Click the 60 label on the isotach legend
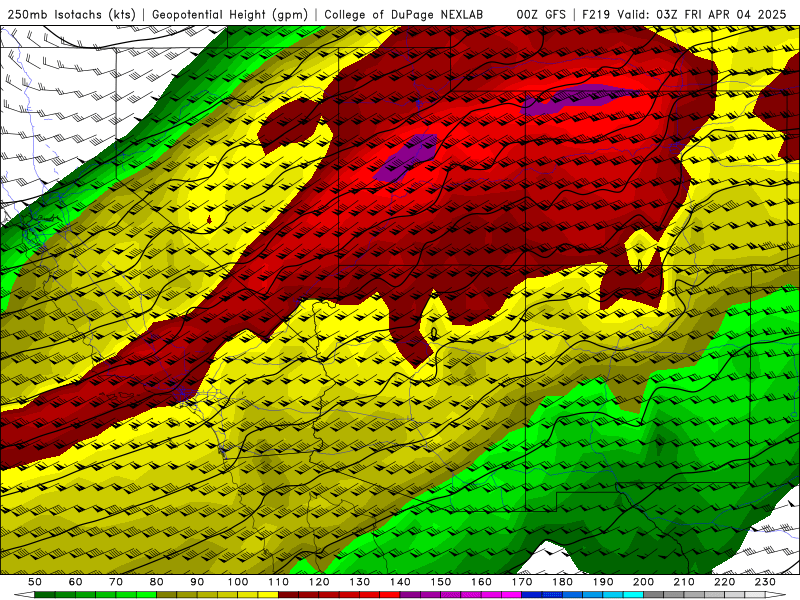Viewport: 800px width, 600px height. click(75, 582)
